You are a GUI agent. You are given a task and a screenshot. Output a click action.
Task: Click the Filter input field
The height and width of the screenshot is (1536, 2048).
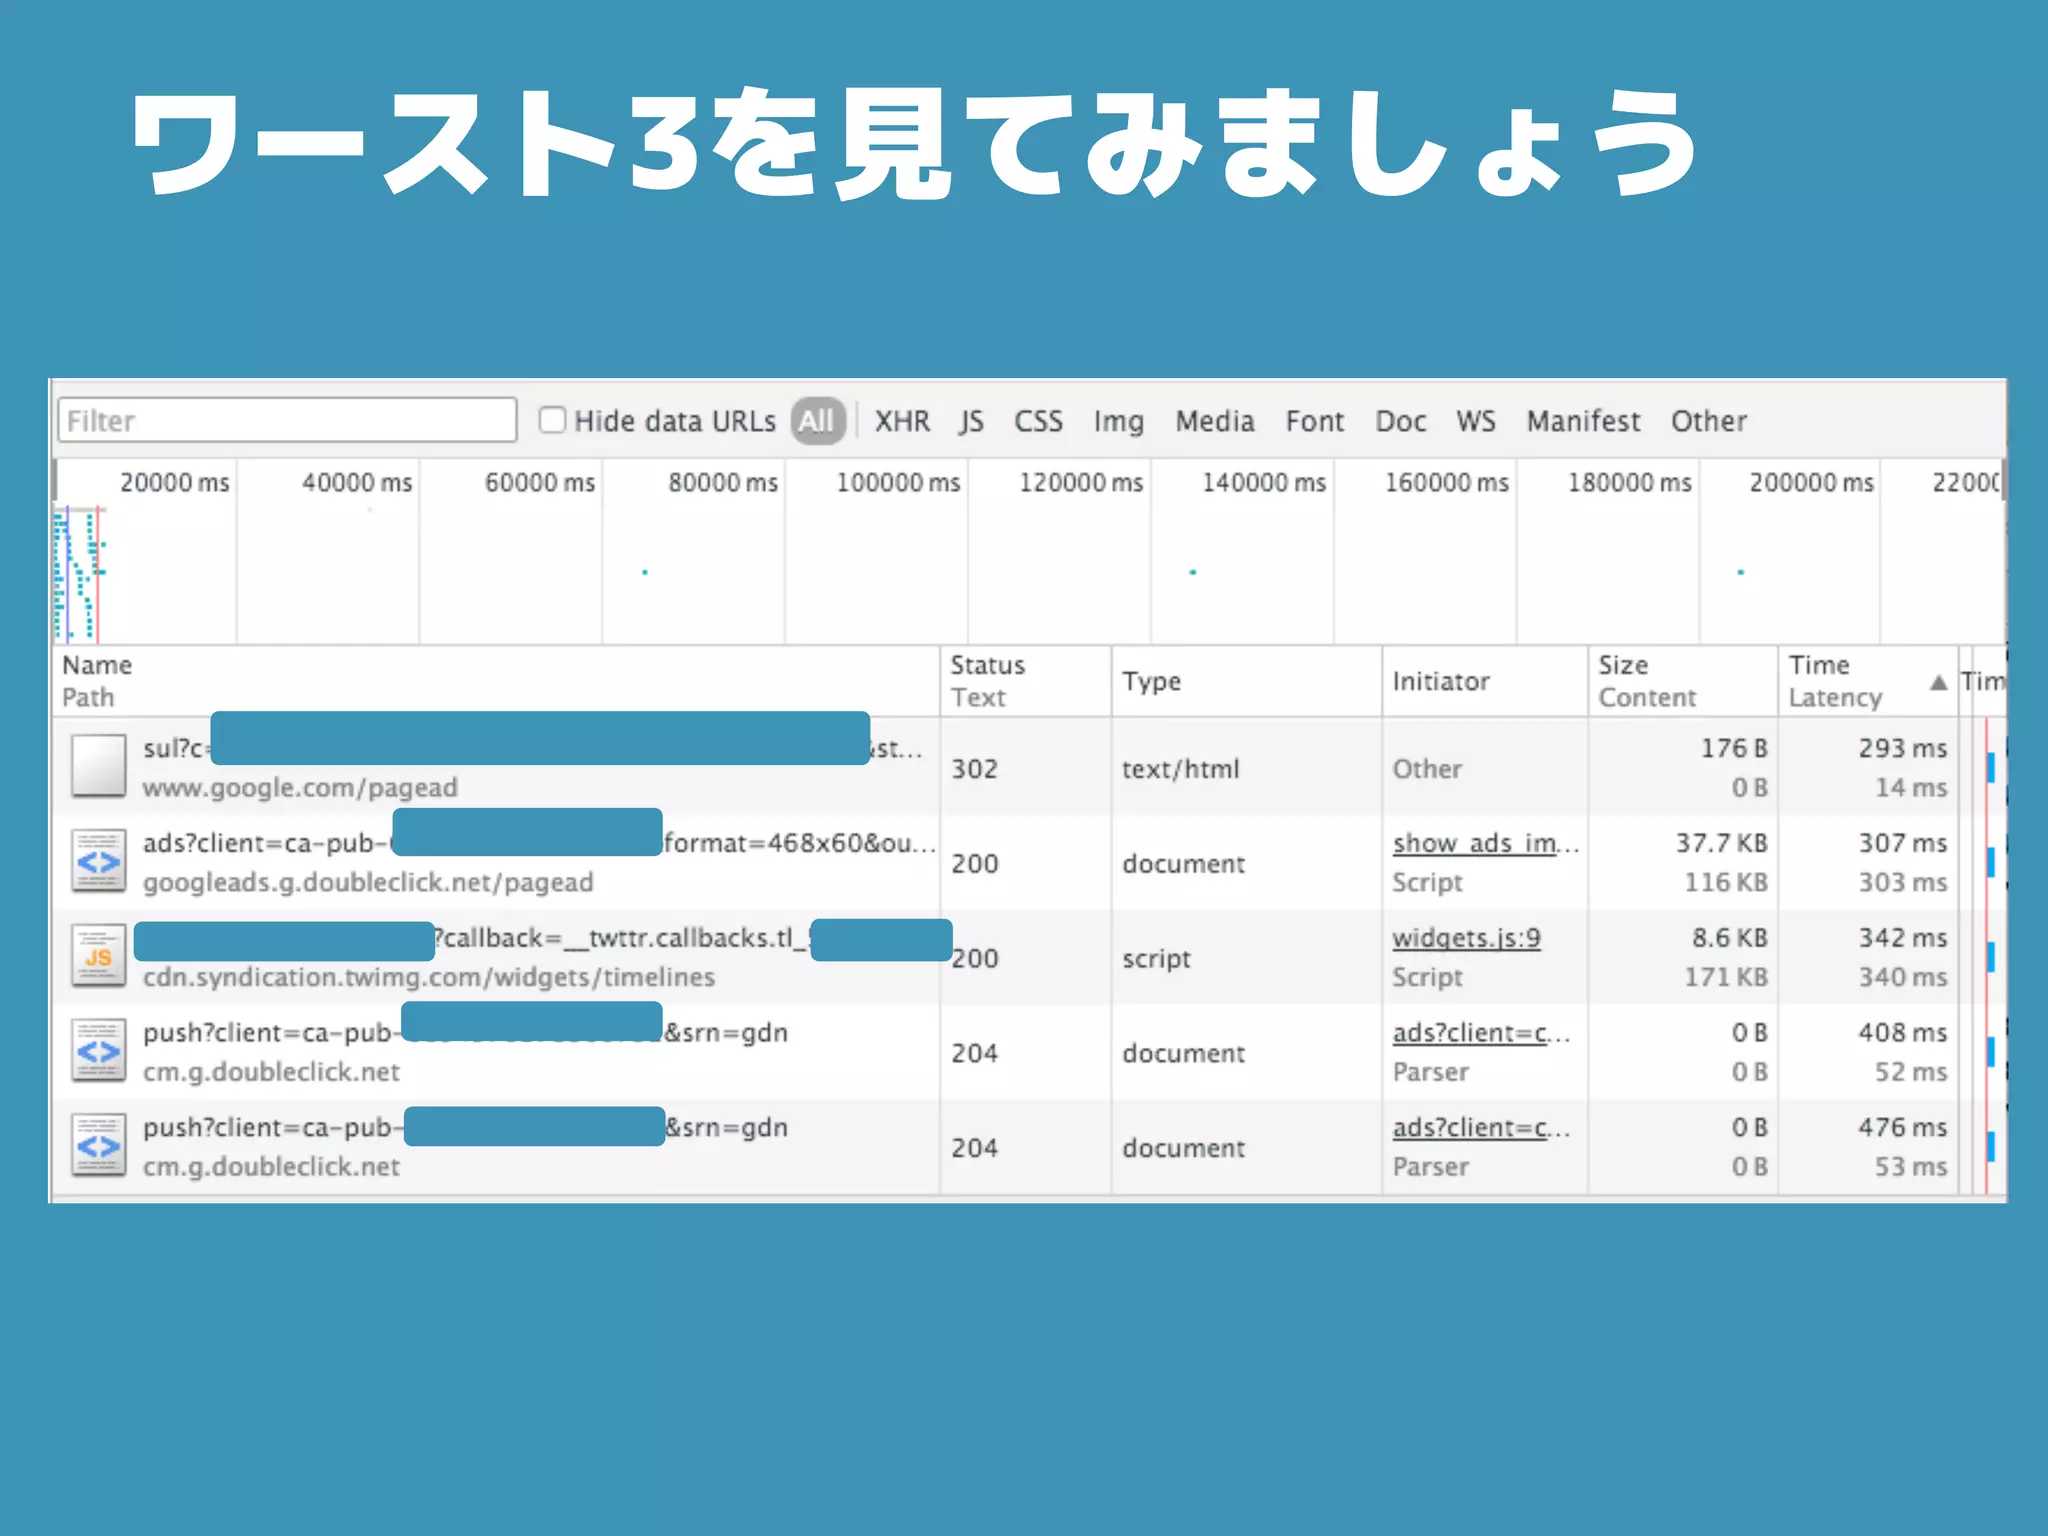pyautogui.click(x=287, y=420)
